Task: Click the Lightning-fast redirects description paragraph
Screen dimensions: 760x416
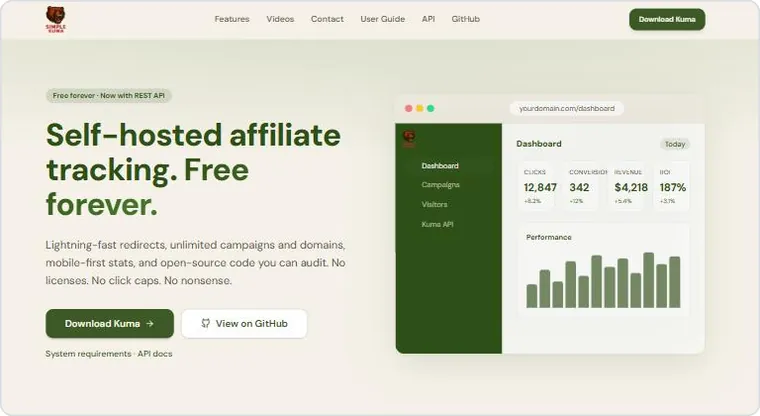Action: (195, 263)
